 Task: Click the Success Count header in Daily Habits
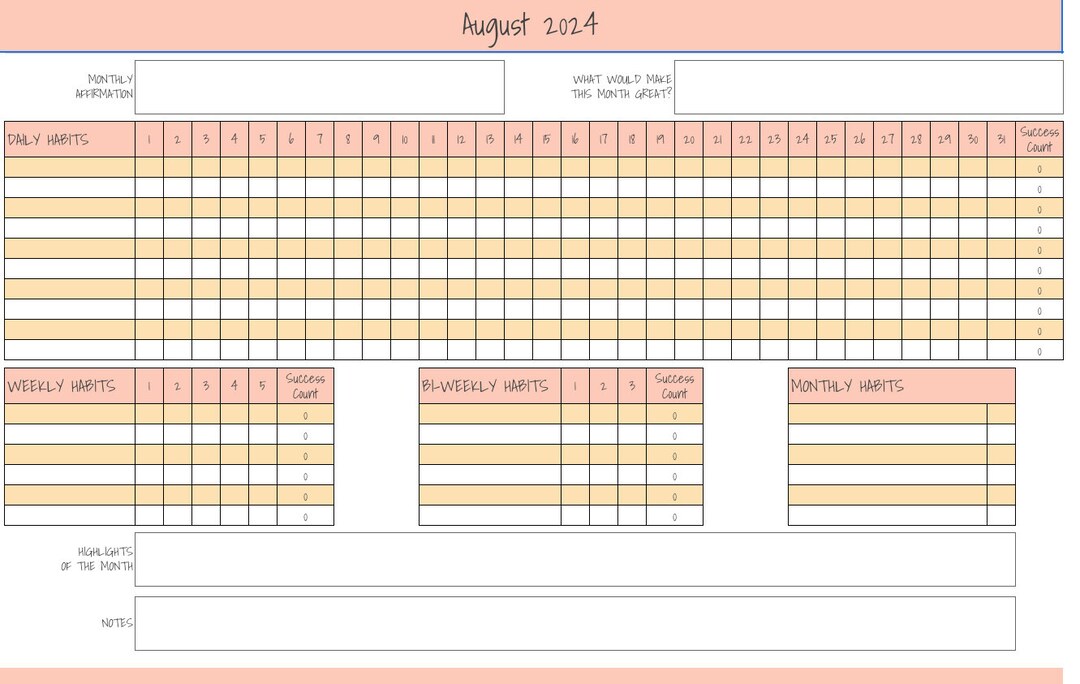[x=1039, y=139]
